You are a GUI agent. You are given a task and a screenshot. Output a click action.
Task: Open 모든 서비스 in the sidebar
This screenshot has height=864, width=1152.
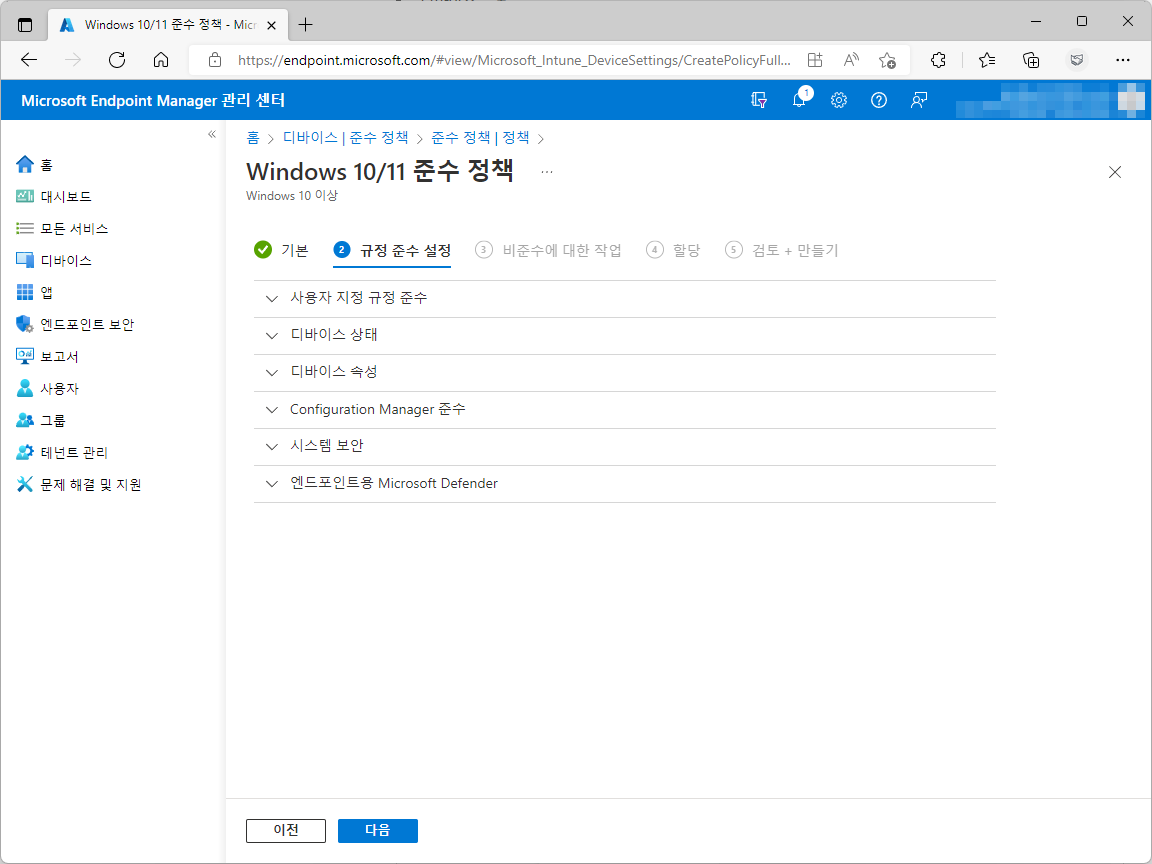(62, 228)
